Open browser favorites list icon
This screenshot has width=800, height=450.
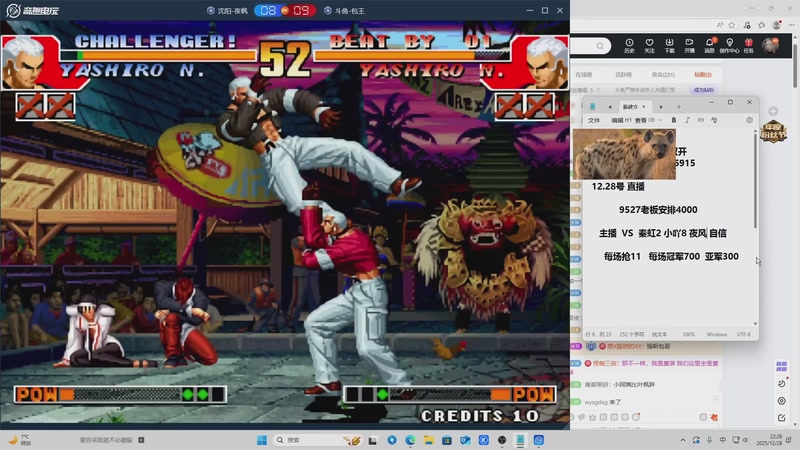tap(761, 24)
